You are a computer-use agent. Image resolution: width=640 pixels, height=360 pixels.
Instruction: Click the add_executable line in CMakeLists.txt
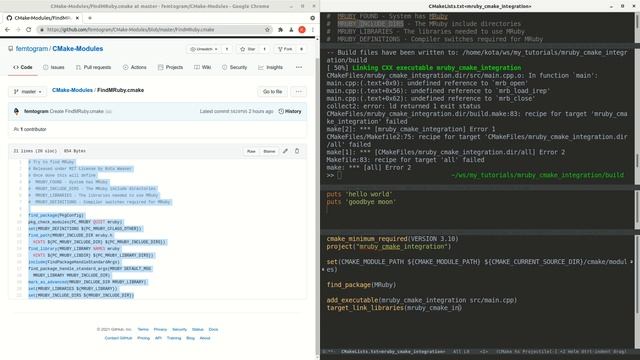[422, 300]
